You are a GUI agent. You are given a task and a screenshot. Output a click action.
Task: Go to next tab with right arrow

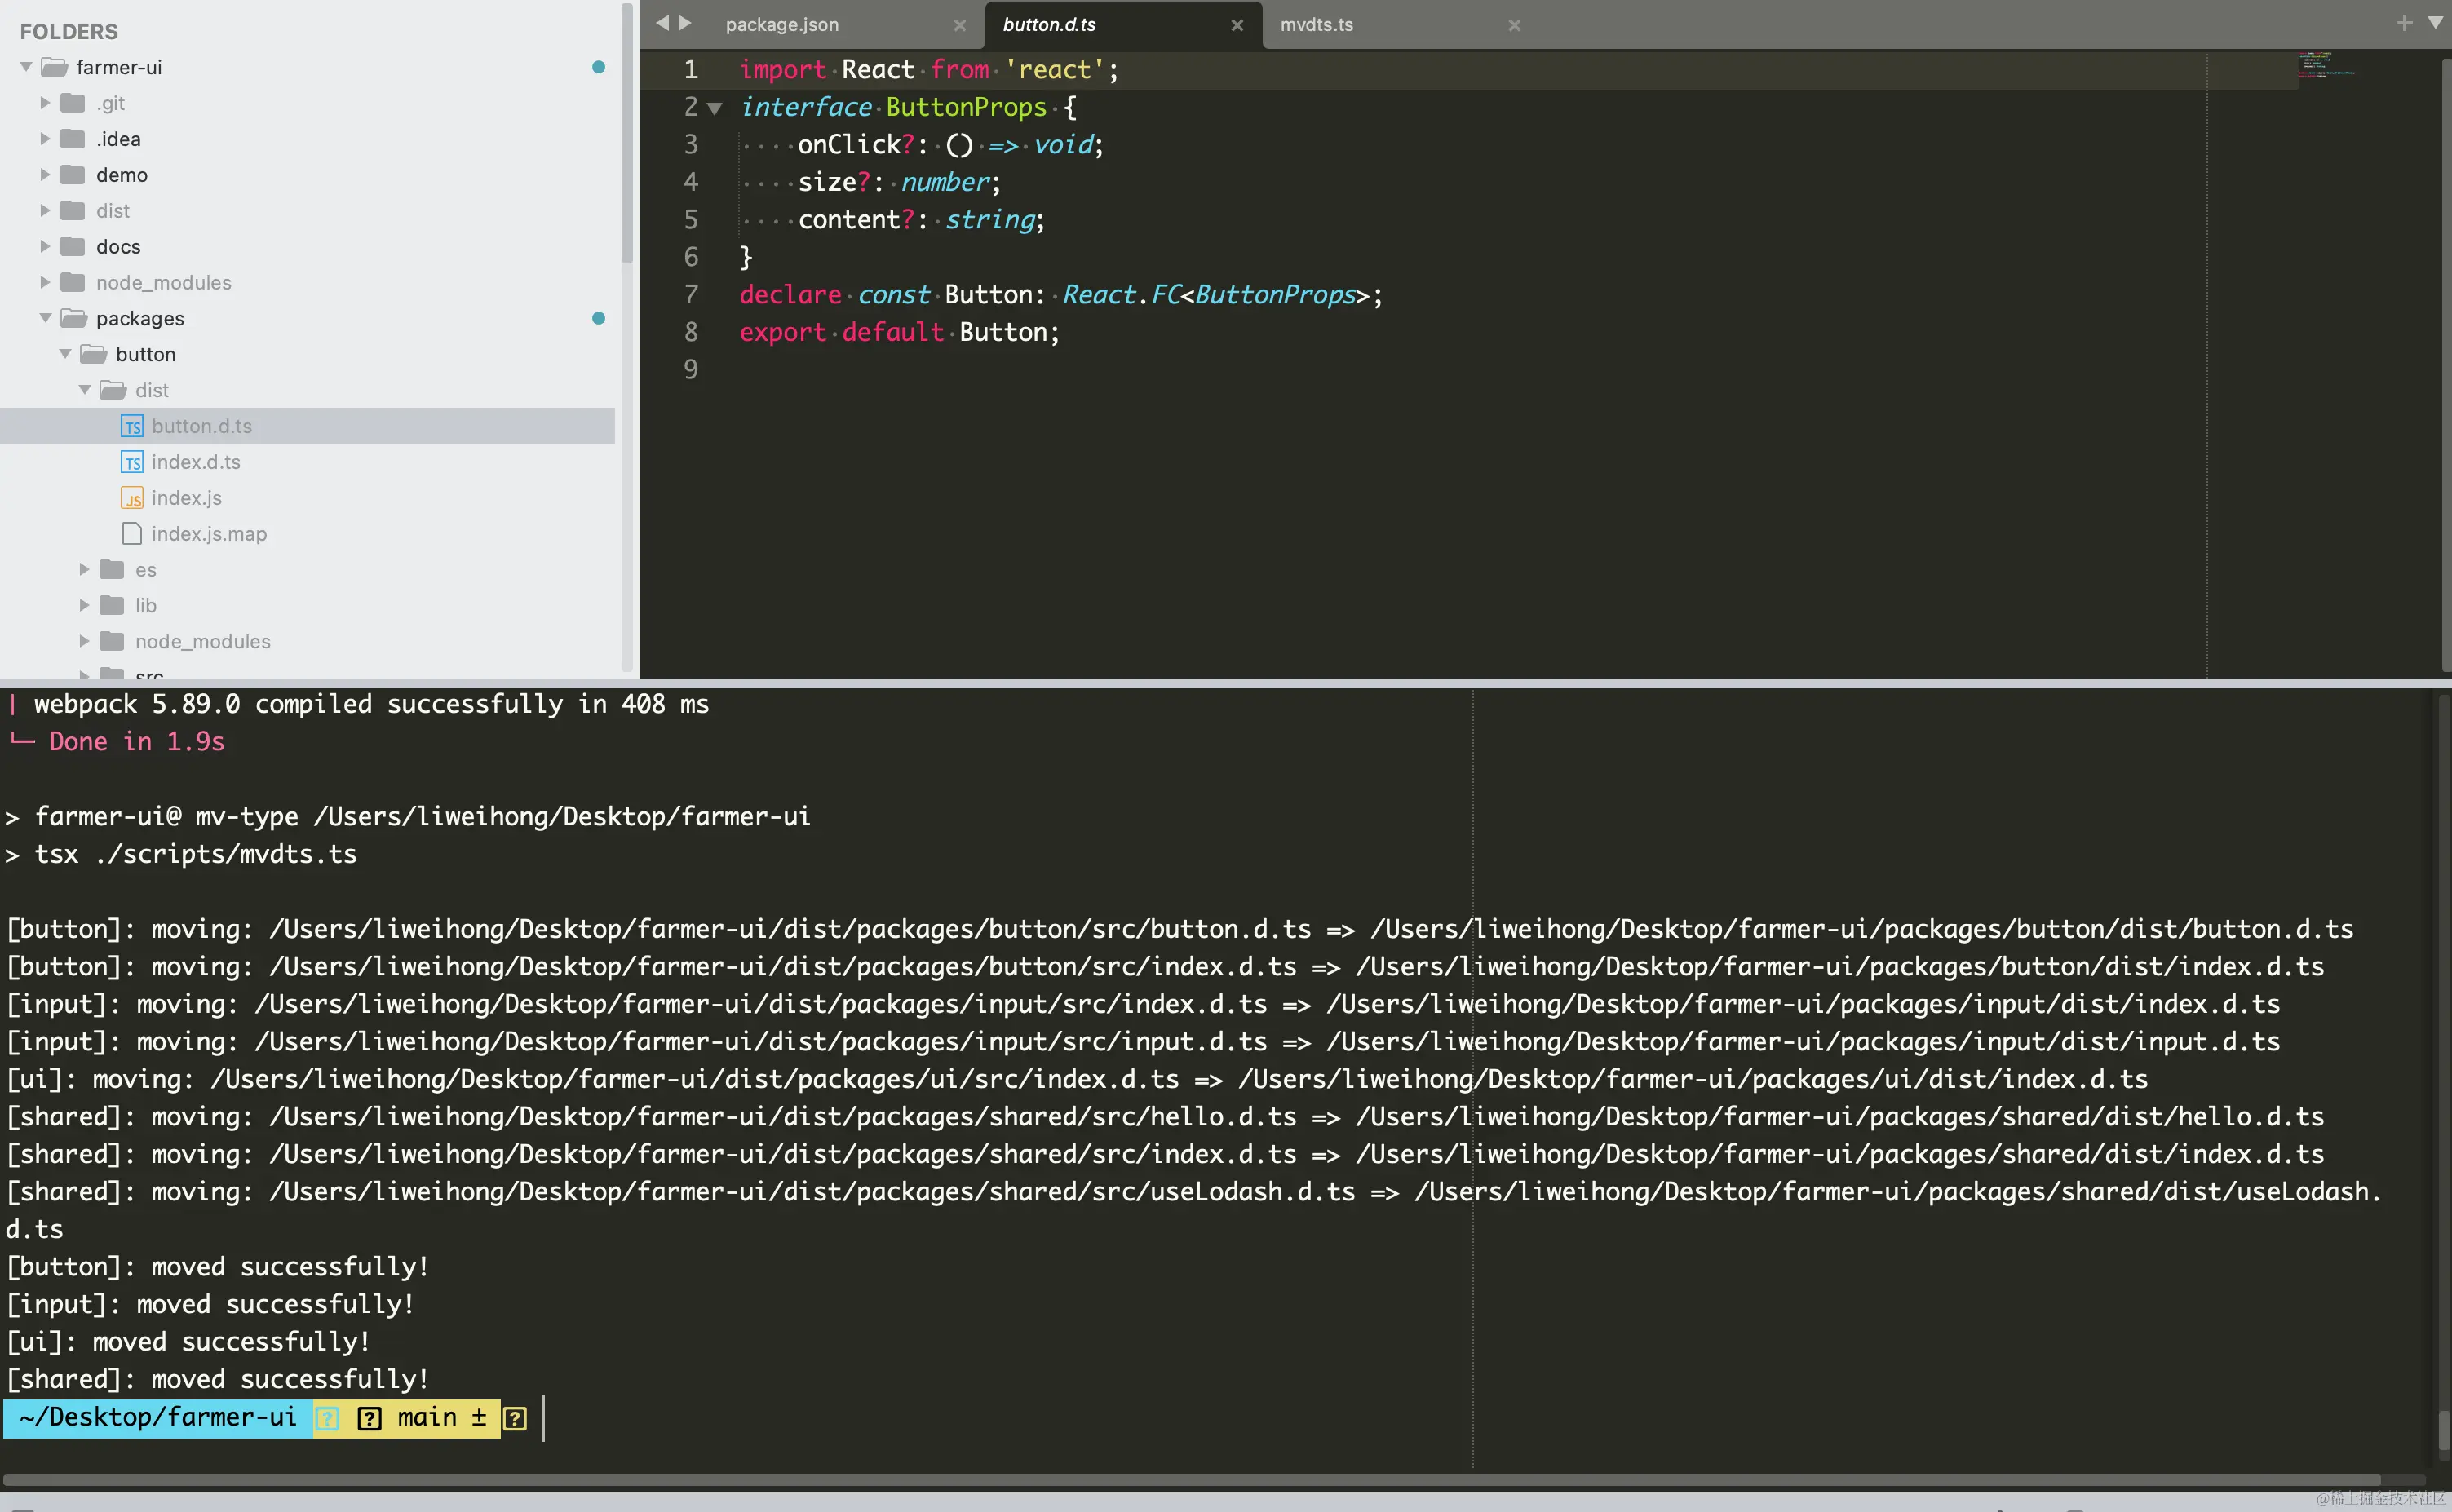tap(685, 23)
